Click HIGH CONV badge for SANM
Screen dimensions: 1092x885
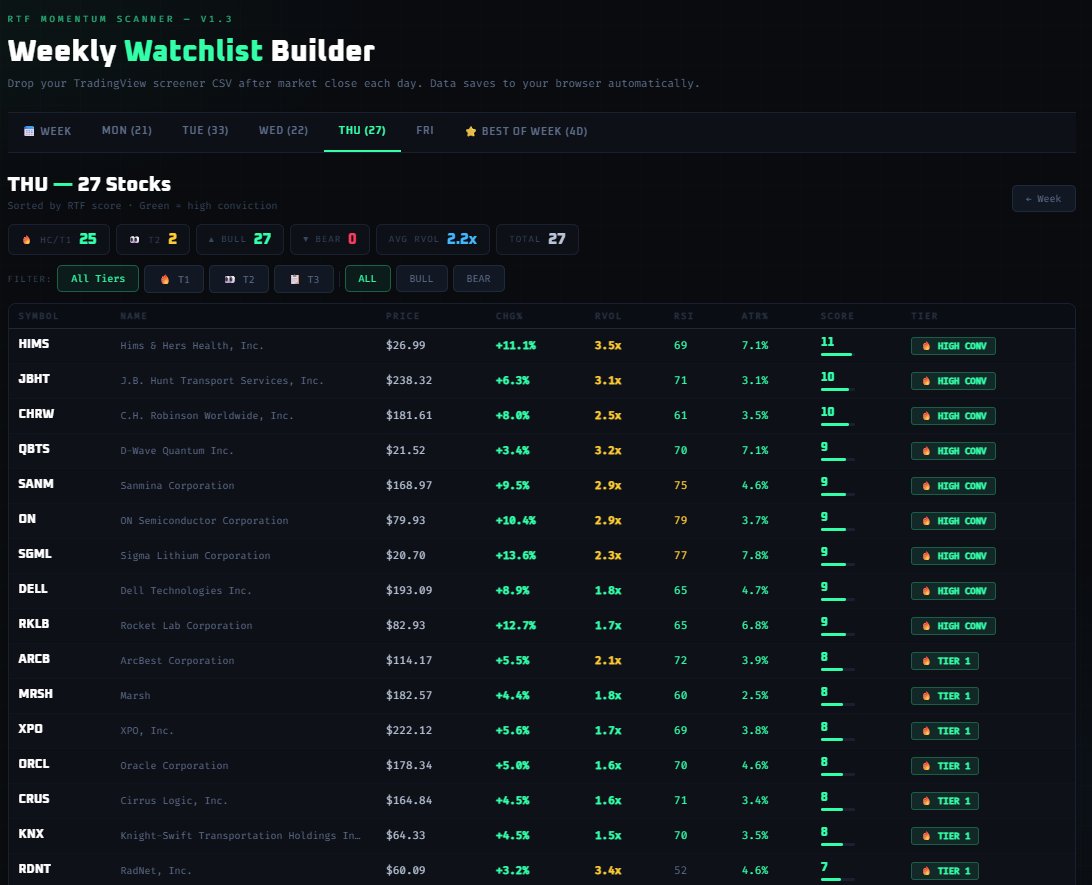click(953, 486)
